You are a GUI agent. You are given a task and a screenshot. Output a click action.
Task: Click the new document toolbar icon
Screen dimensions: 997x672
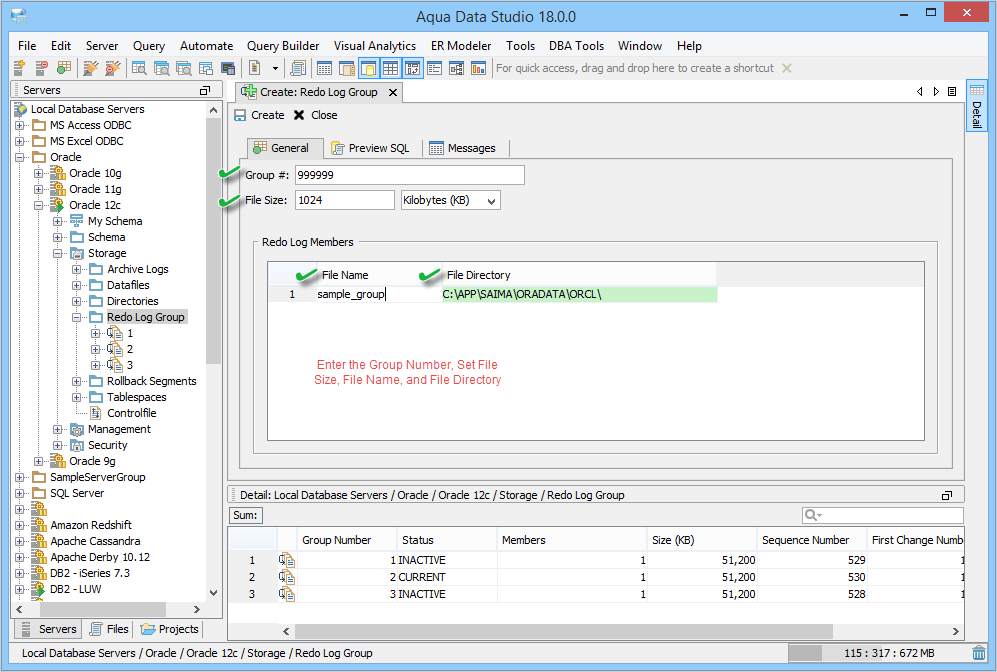(x=254, y=68)
